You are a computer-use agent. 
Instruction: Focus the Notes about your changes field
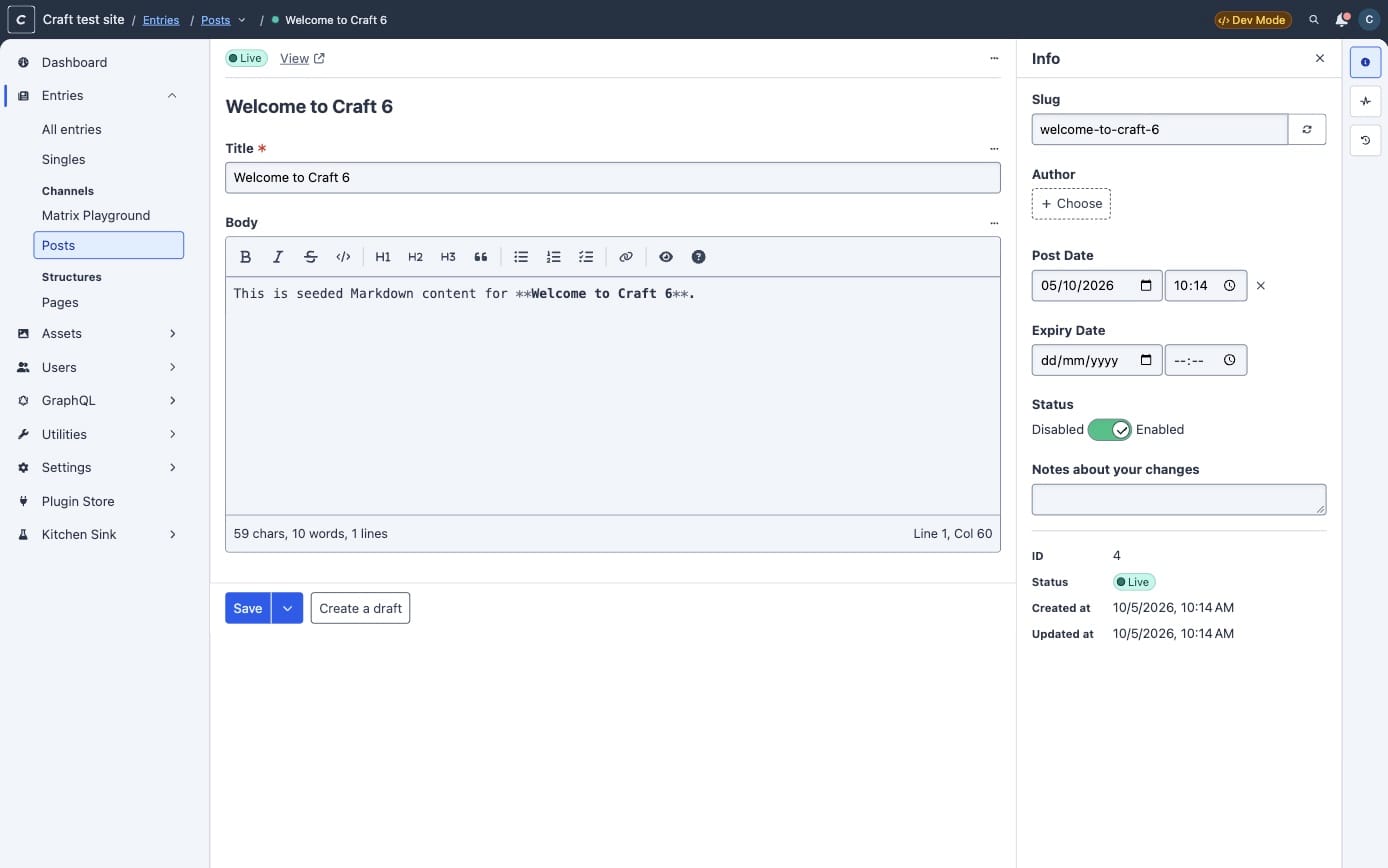1179,500
